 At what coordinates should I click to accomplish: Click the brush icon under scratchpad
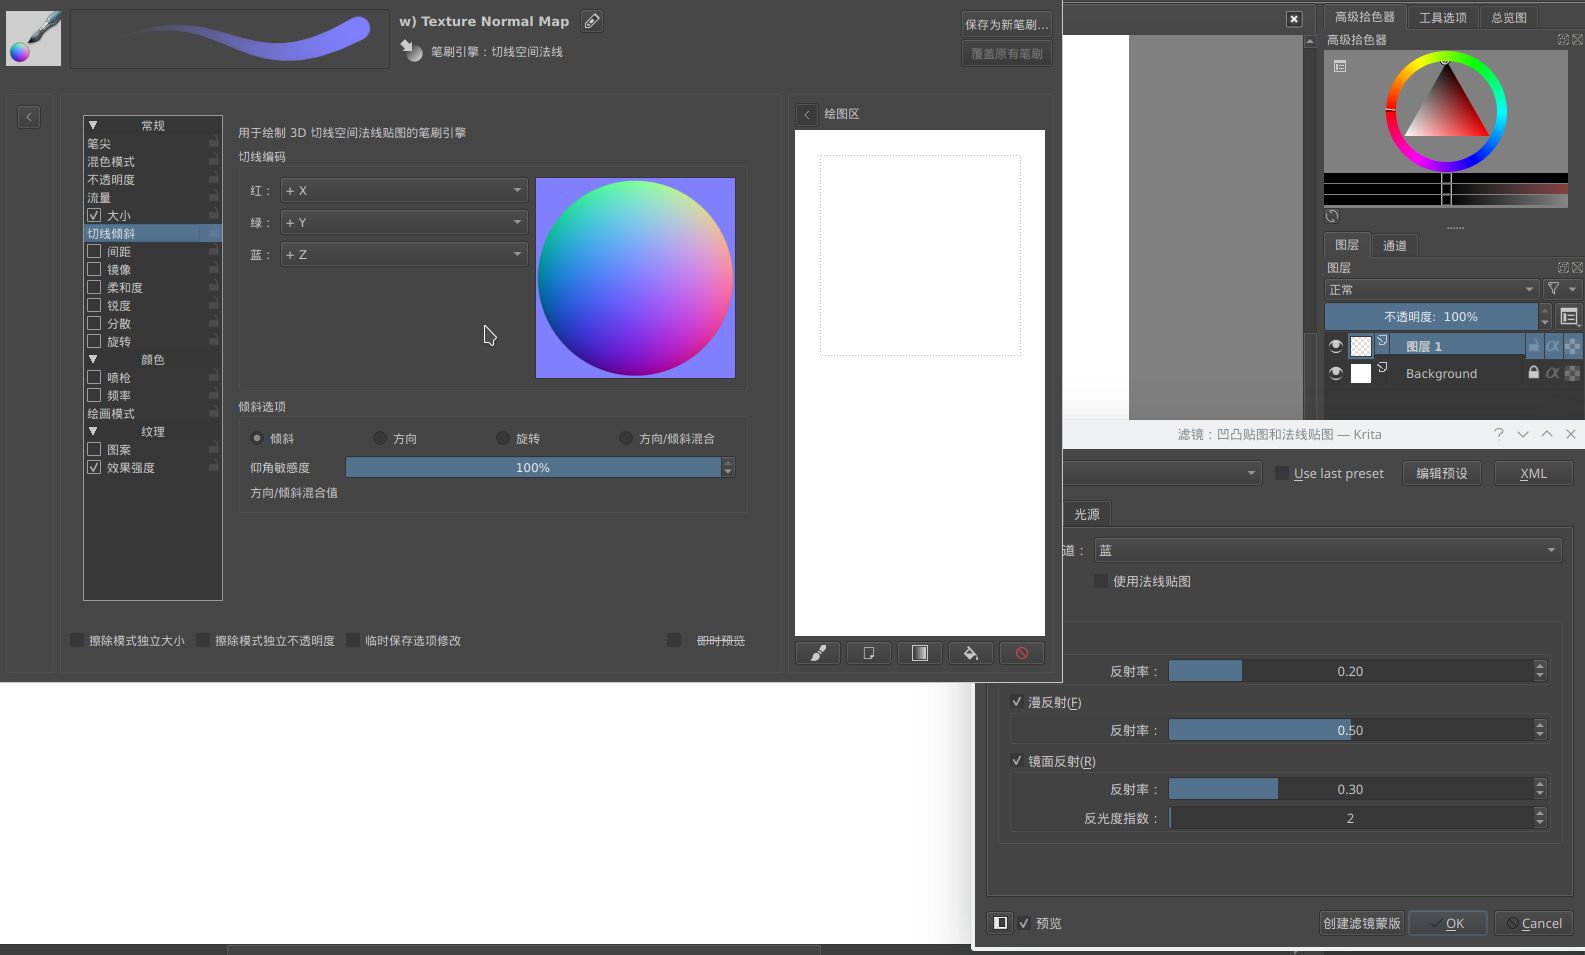click(818, 653)
